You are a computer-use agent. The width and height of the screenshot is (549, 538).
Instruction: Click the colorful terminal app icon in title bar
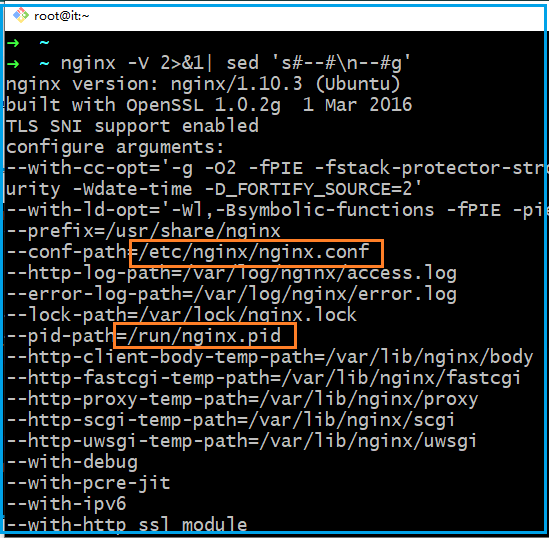pyautogui.click(x=21, y=15)
